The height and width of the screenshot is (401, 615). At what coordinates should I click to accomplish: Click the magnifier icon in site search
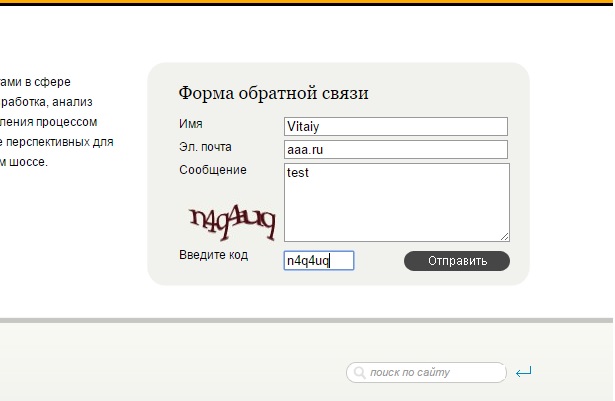[x=358, y=373]
